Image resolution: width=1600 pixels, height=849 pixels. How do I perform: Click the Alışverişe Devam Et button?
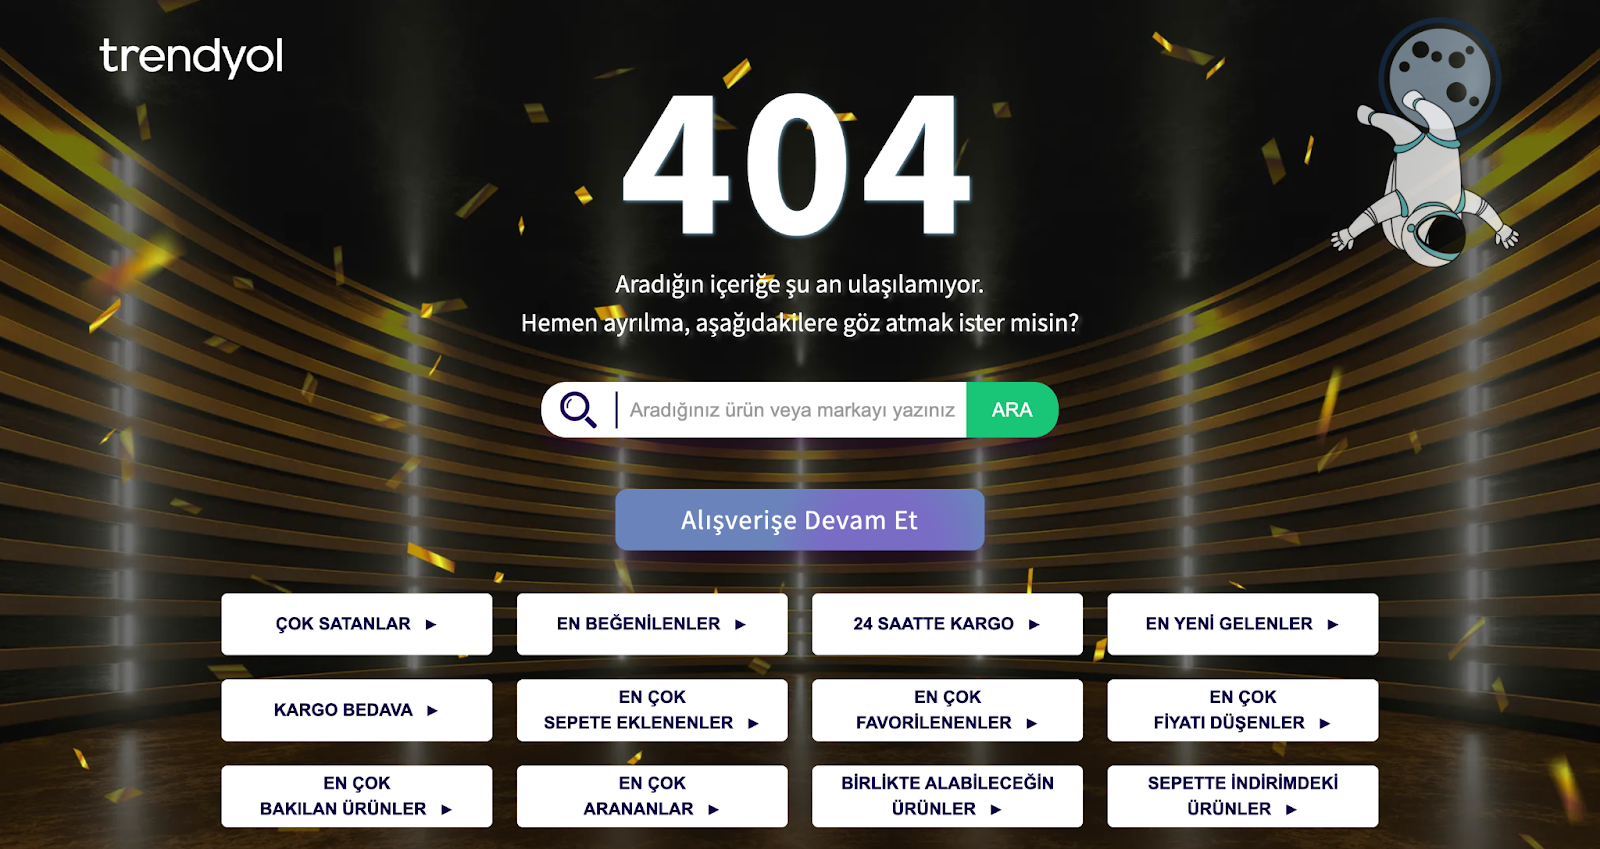[x=800, y=520]
